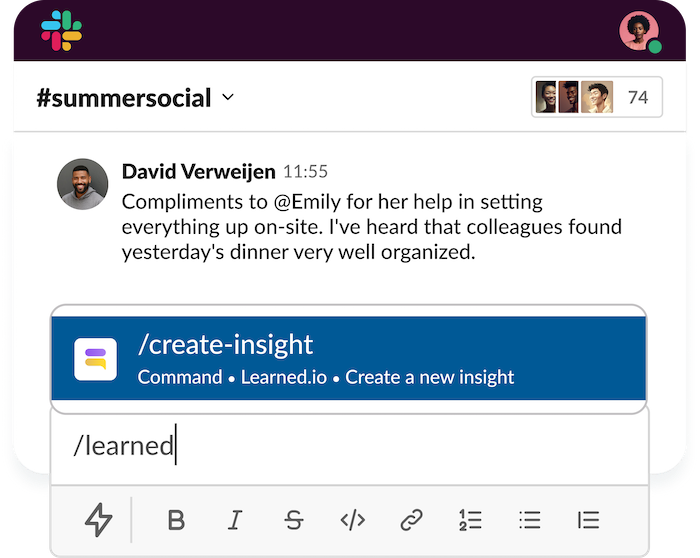This screenshot has width=700, height=558.
Task: Start a numbered list
Action: (x=470, y=519)
